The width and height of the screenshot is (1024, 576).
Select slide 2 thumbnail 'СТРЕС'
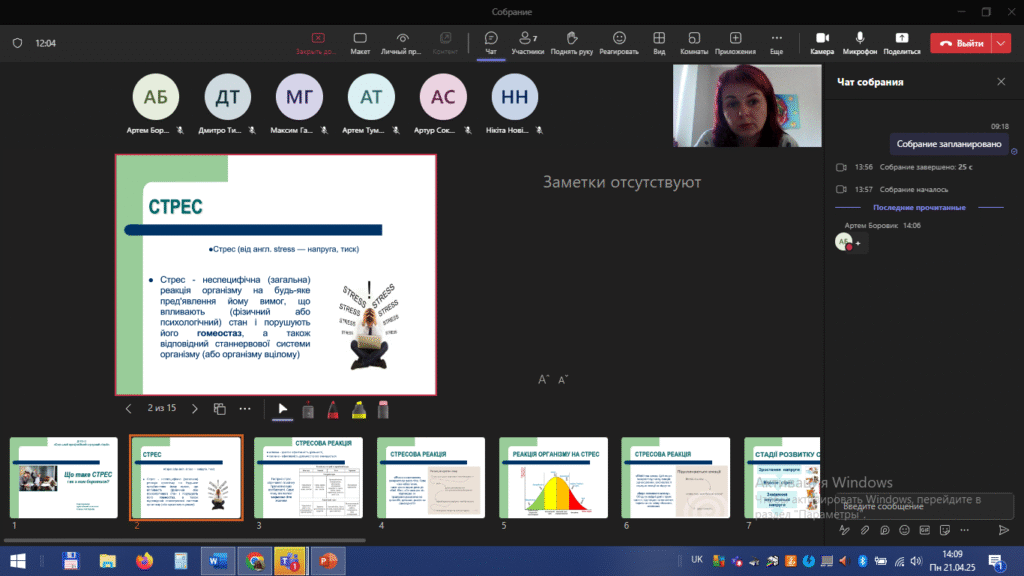coord(186,477)
